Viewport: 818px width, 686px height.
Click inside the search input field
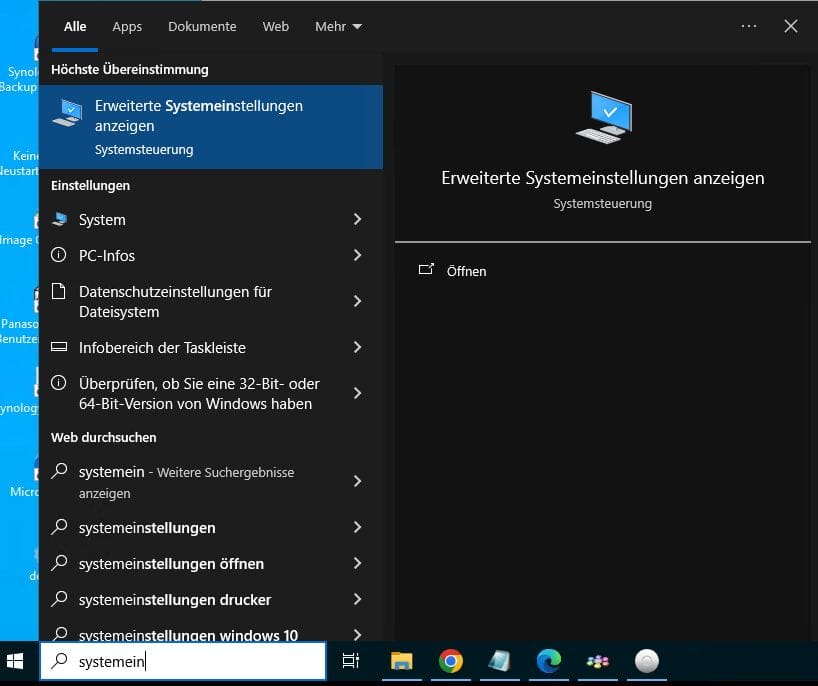pyautogui.click(x=180, y=661)
